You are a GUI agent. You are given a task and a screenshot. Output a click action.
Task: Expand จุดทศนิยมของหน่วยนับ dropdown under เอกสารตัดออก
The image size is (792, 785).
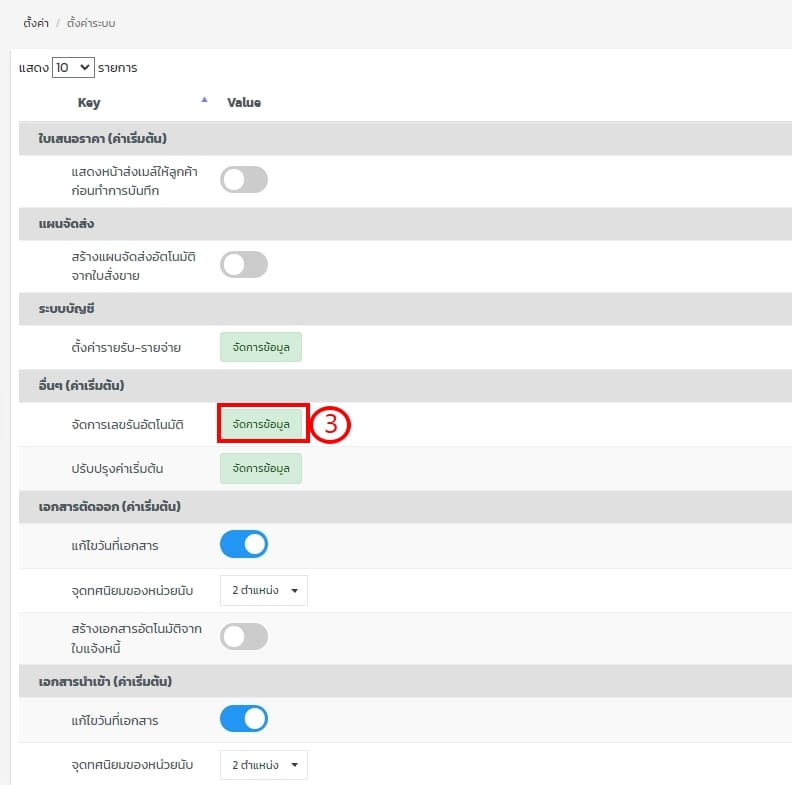(x=264, y=591)
